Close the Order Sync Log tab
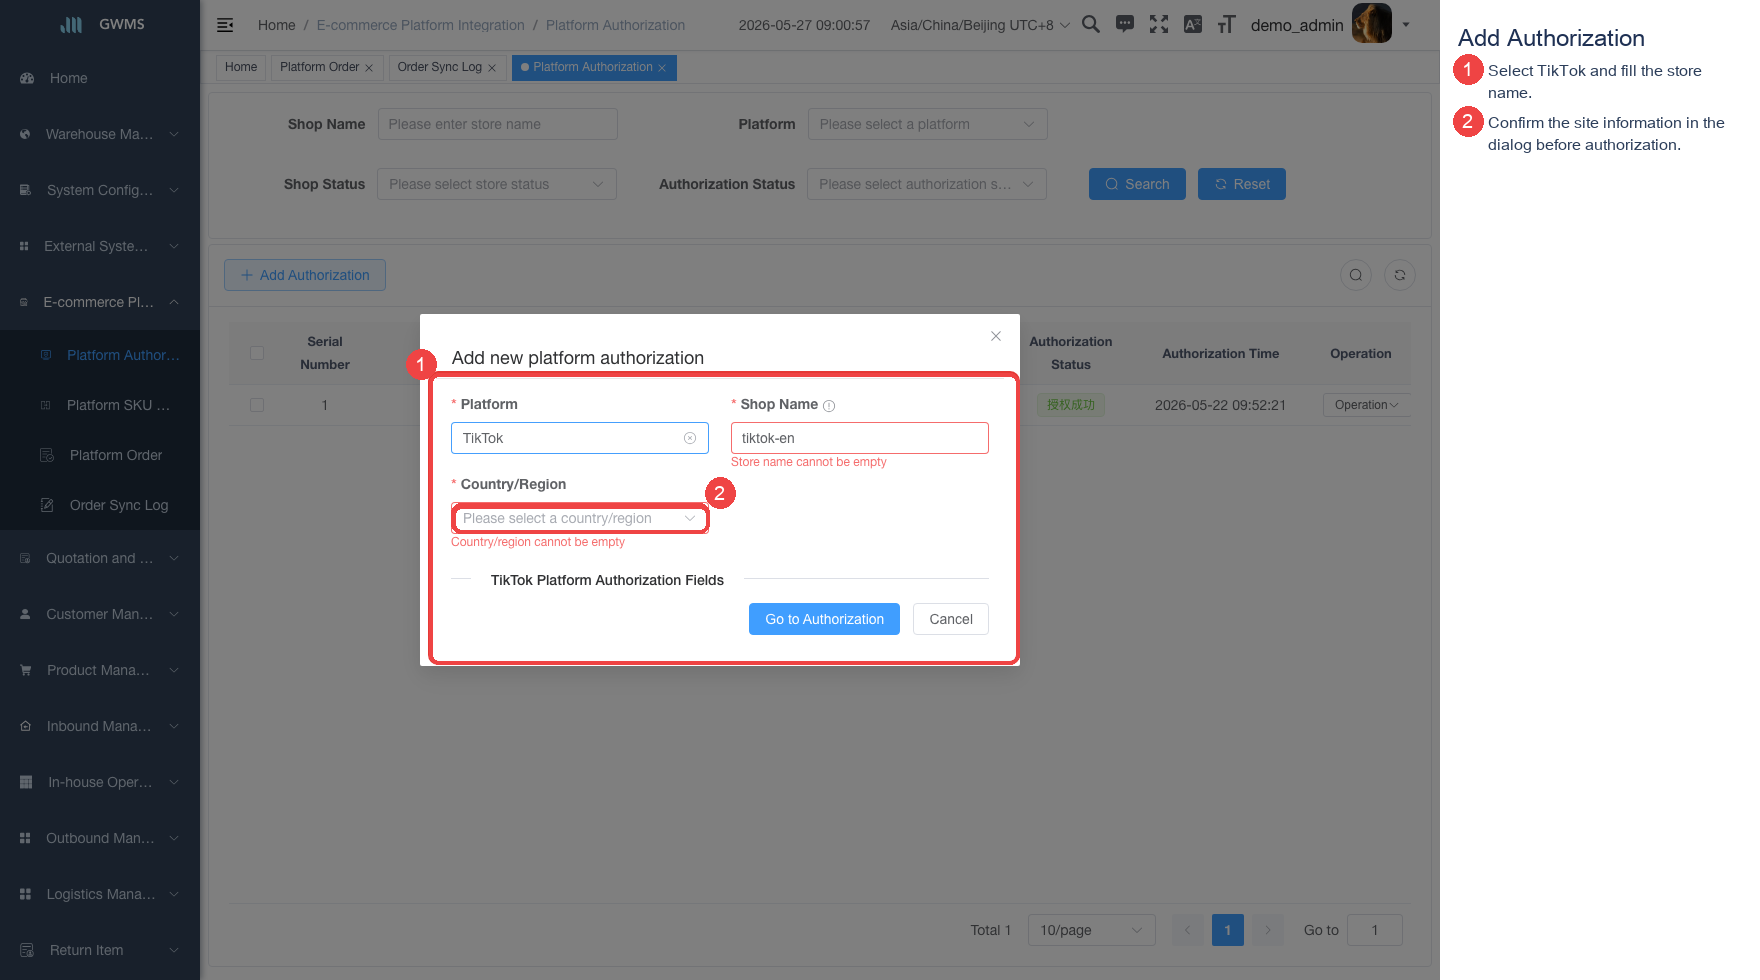 coord(492,68)
